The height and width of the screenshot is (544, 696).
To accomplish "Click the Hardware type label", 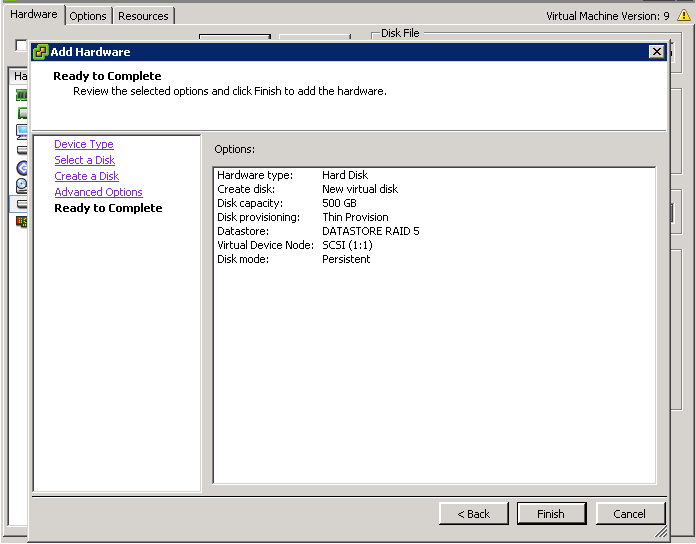I will [x=255, y=175].
